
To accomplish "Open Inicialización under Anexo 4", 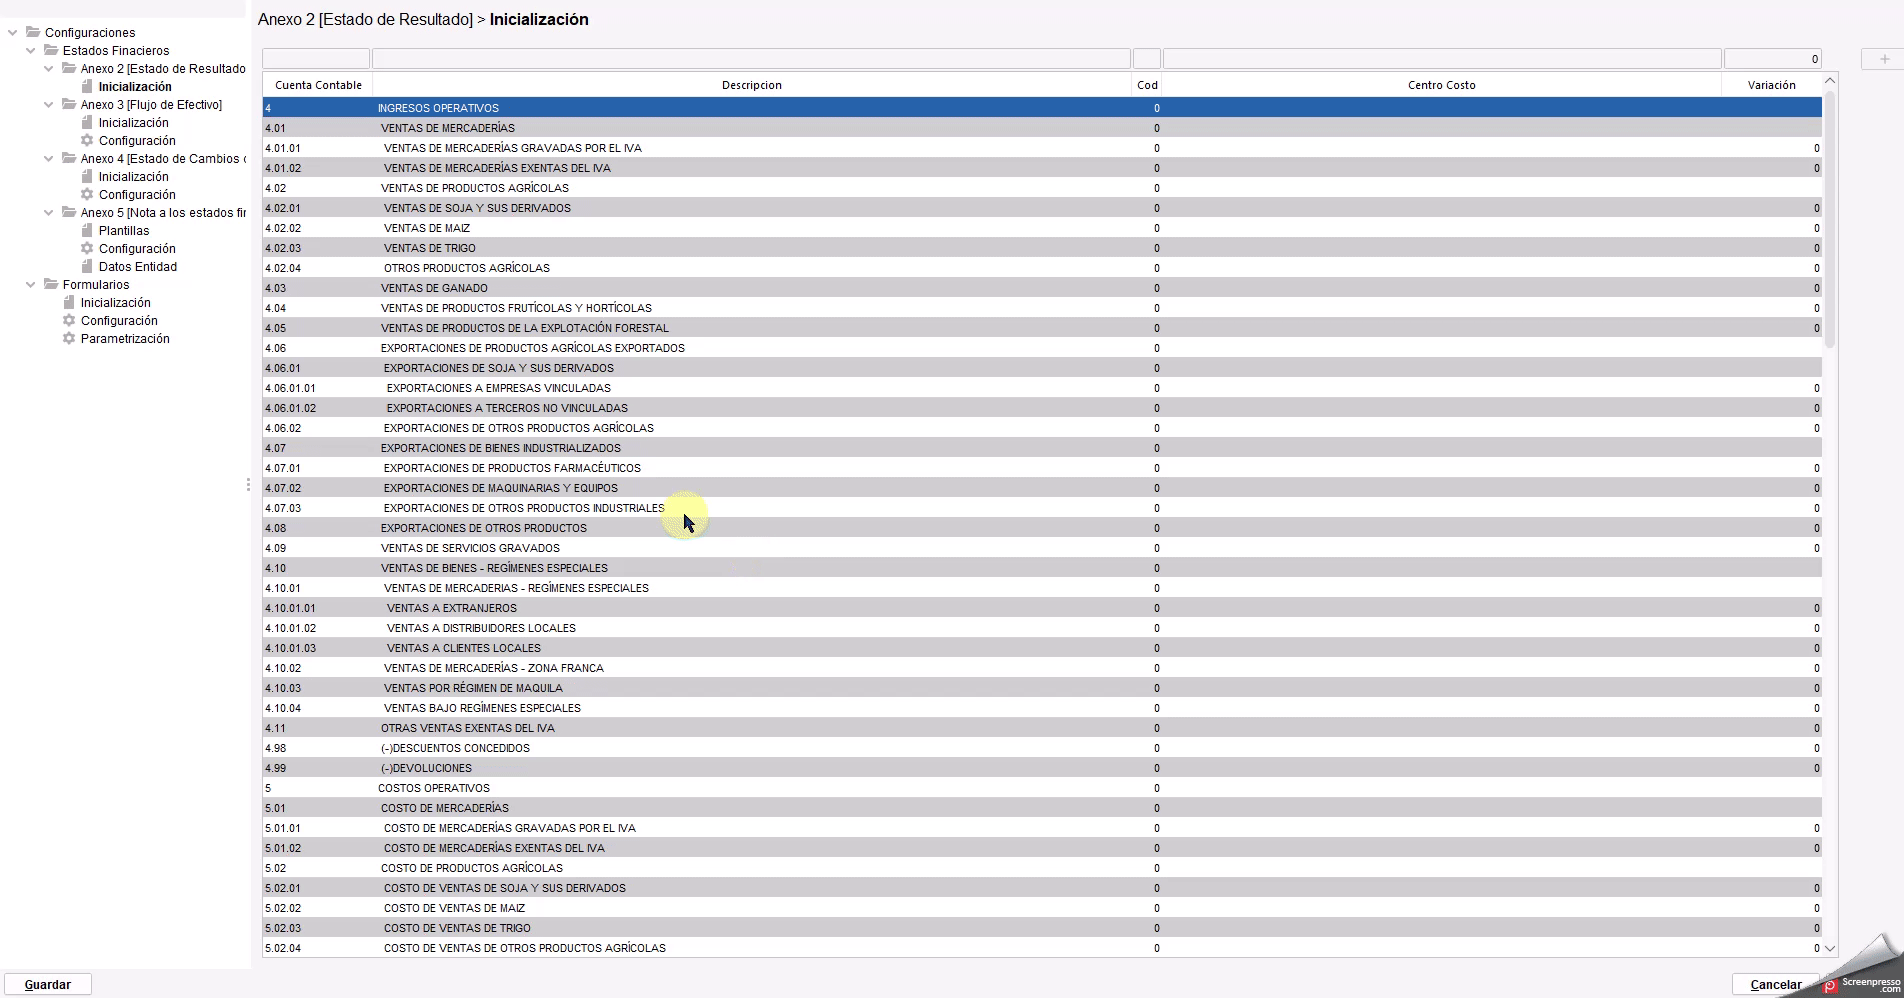I will click(x=133, y=177).
